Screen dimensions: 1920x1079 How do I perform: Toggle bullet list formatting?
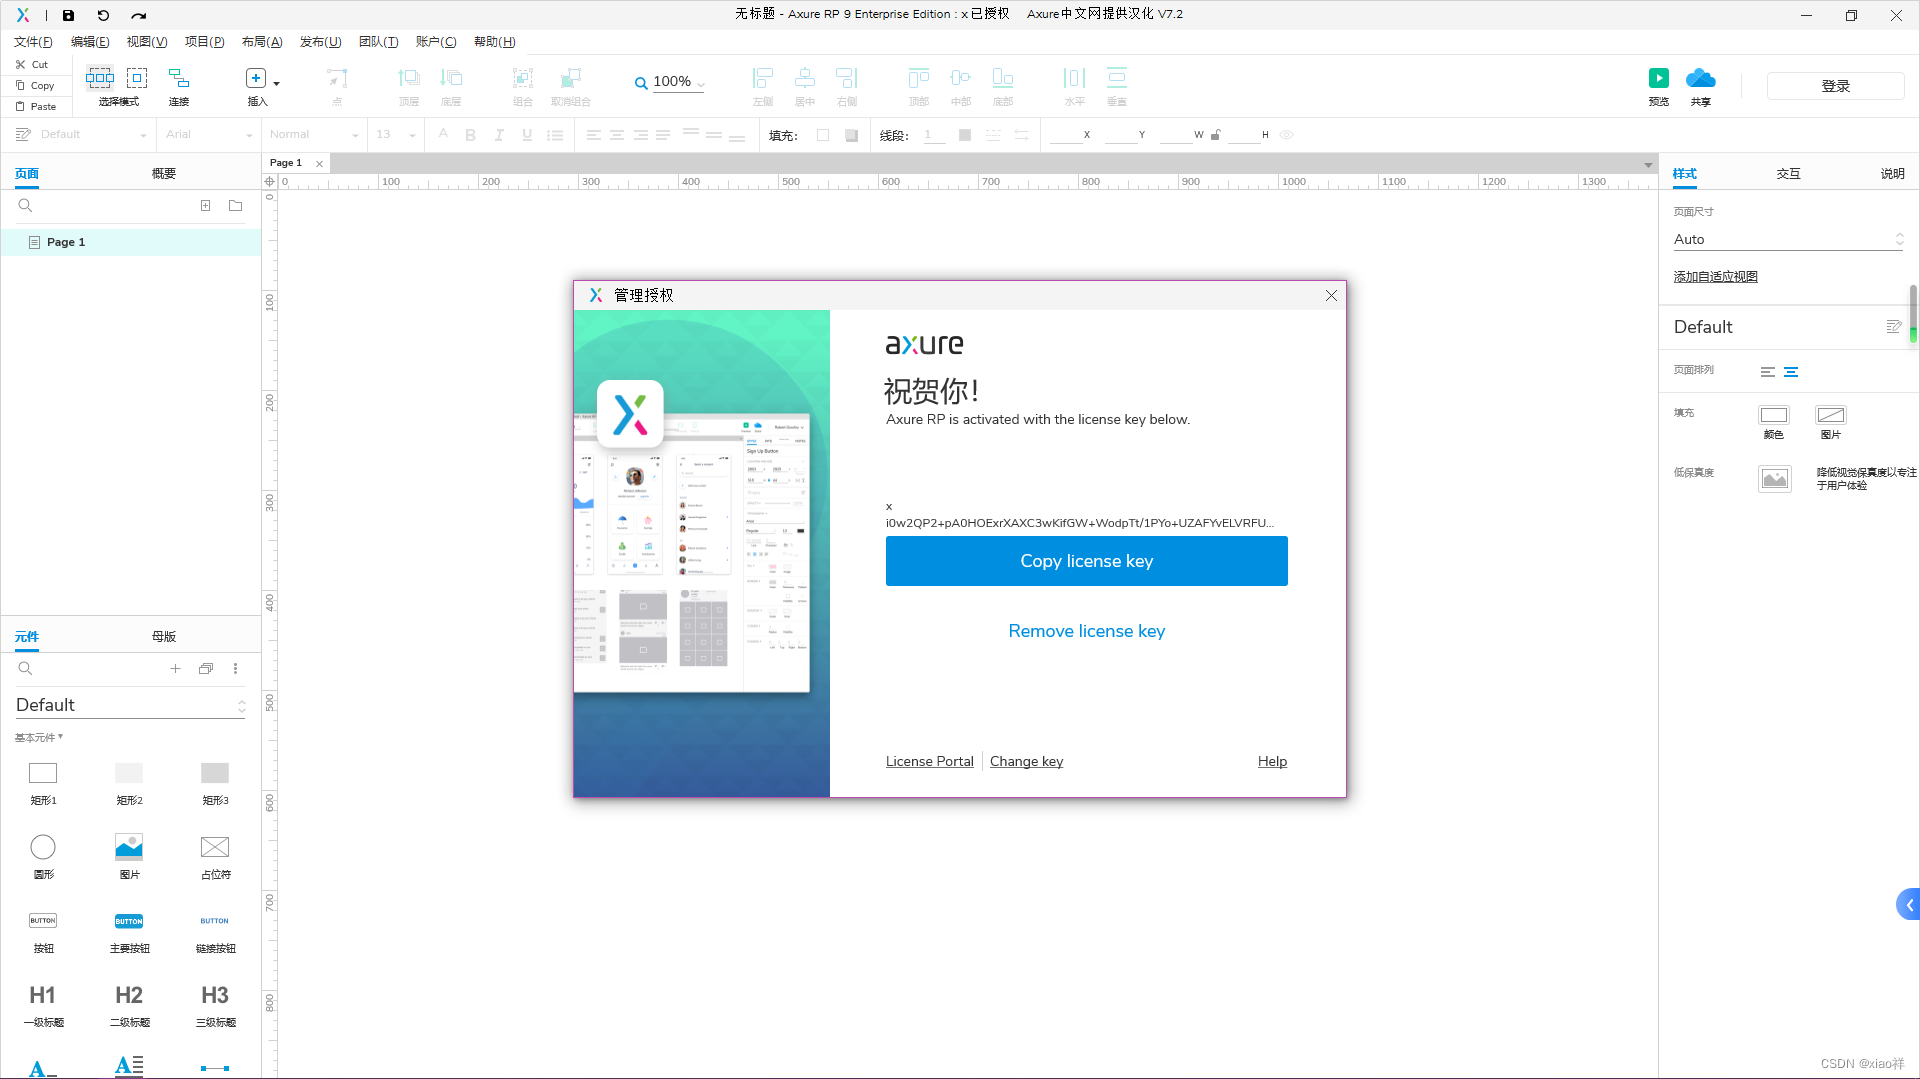[x=555, y=135]
